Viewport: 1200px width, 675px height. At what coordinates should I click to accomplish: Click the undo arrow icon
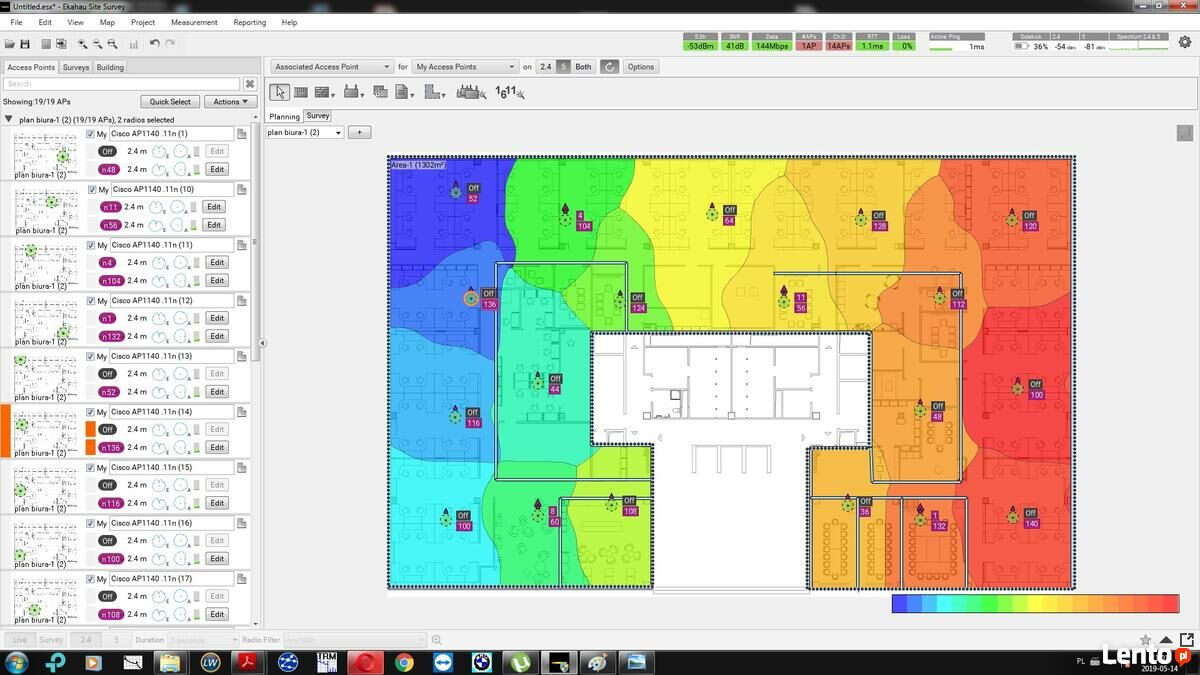154,44
